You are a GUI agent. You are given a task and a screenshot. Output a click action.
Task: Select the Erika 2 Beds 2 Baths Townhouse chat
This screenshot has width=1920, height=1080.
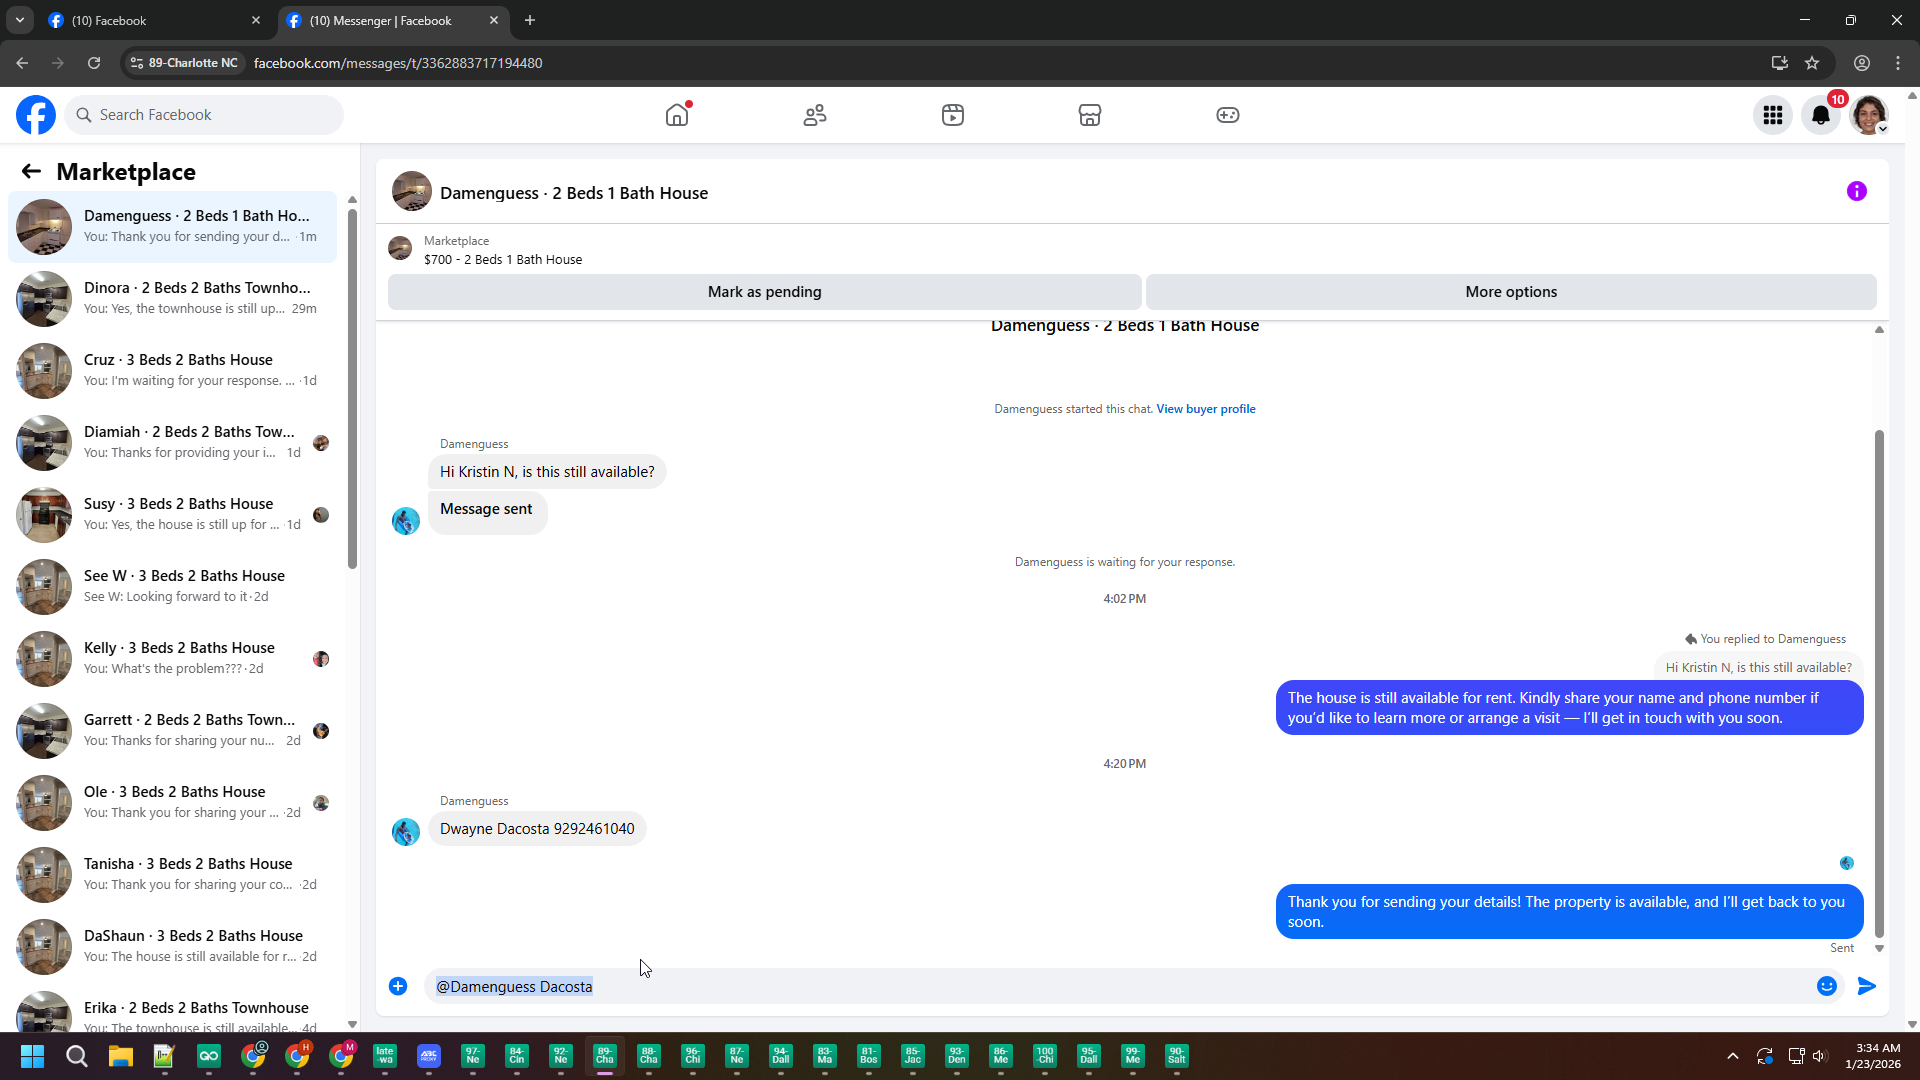click(x=173, y=1010)
